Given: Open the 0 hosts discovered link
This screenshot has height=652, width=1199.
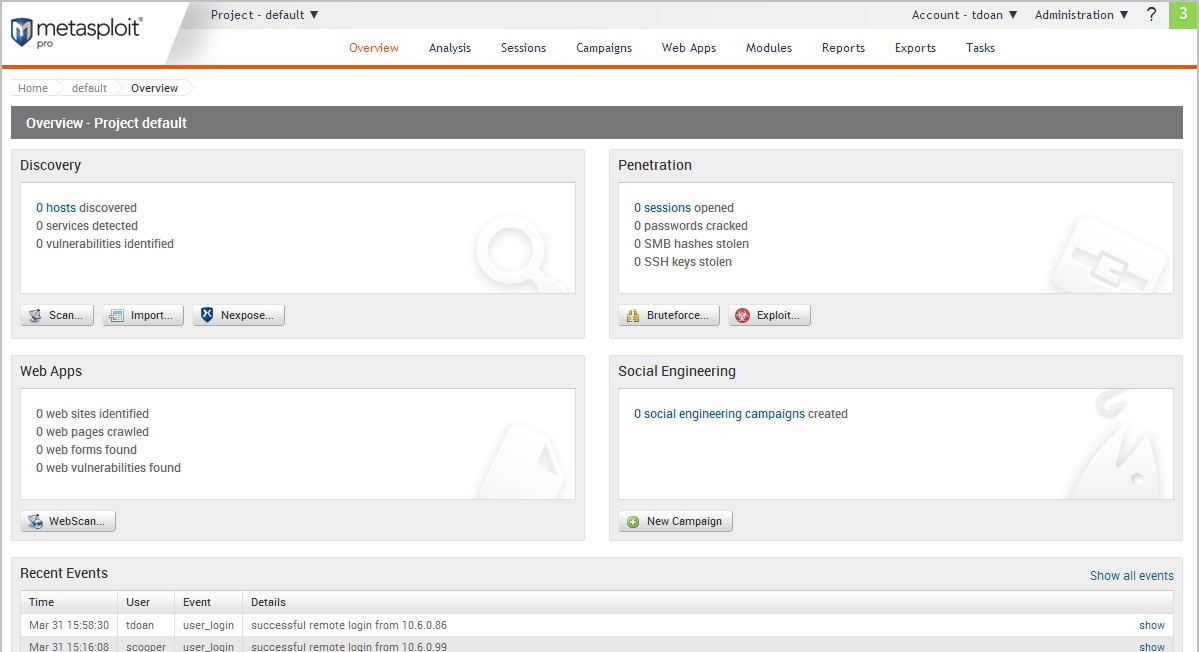Looking at the screenshot, I should (x=56, y=208).
